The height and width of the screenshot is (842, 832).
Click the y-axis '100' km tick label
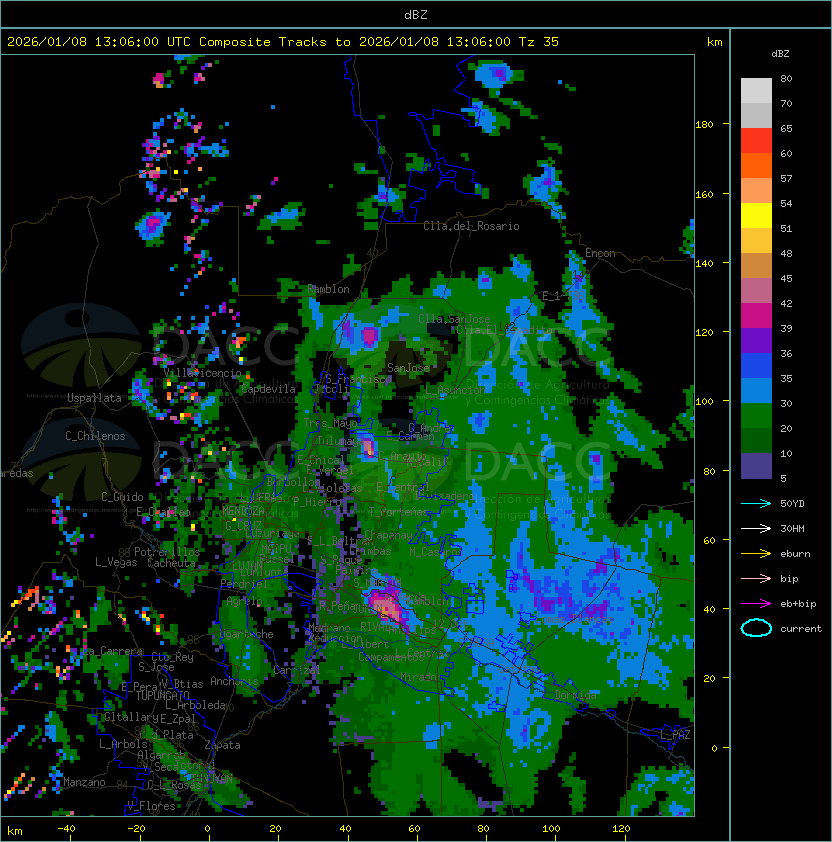click(704, 401)
